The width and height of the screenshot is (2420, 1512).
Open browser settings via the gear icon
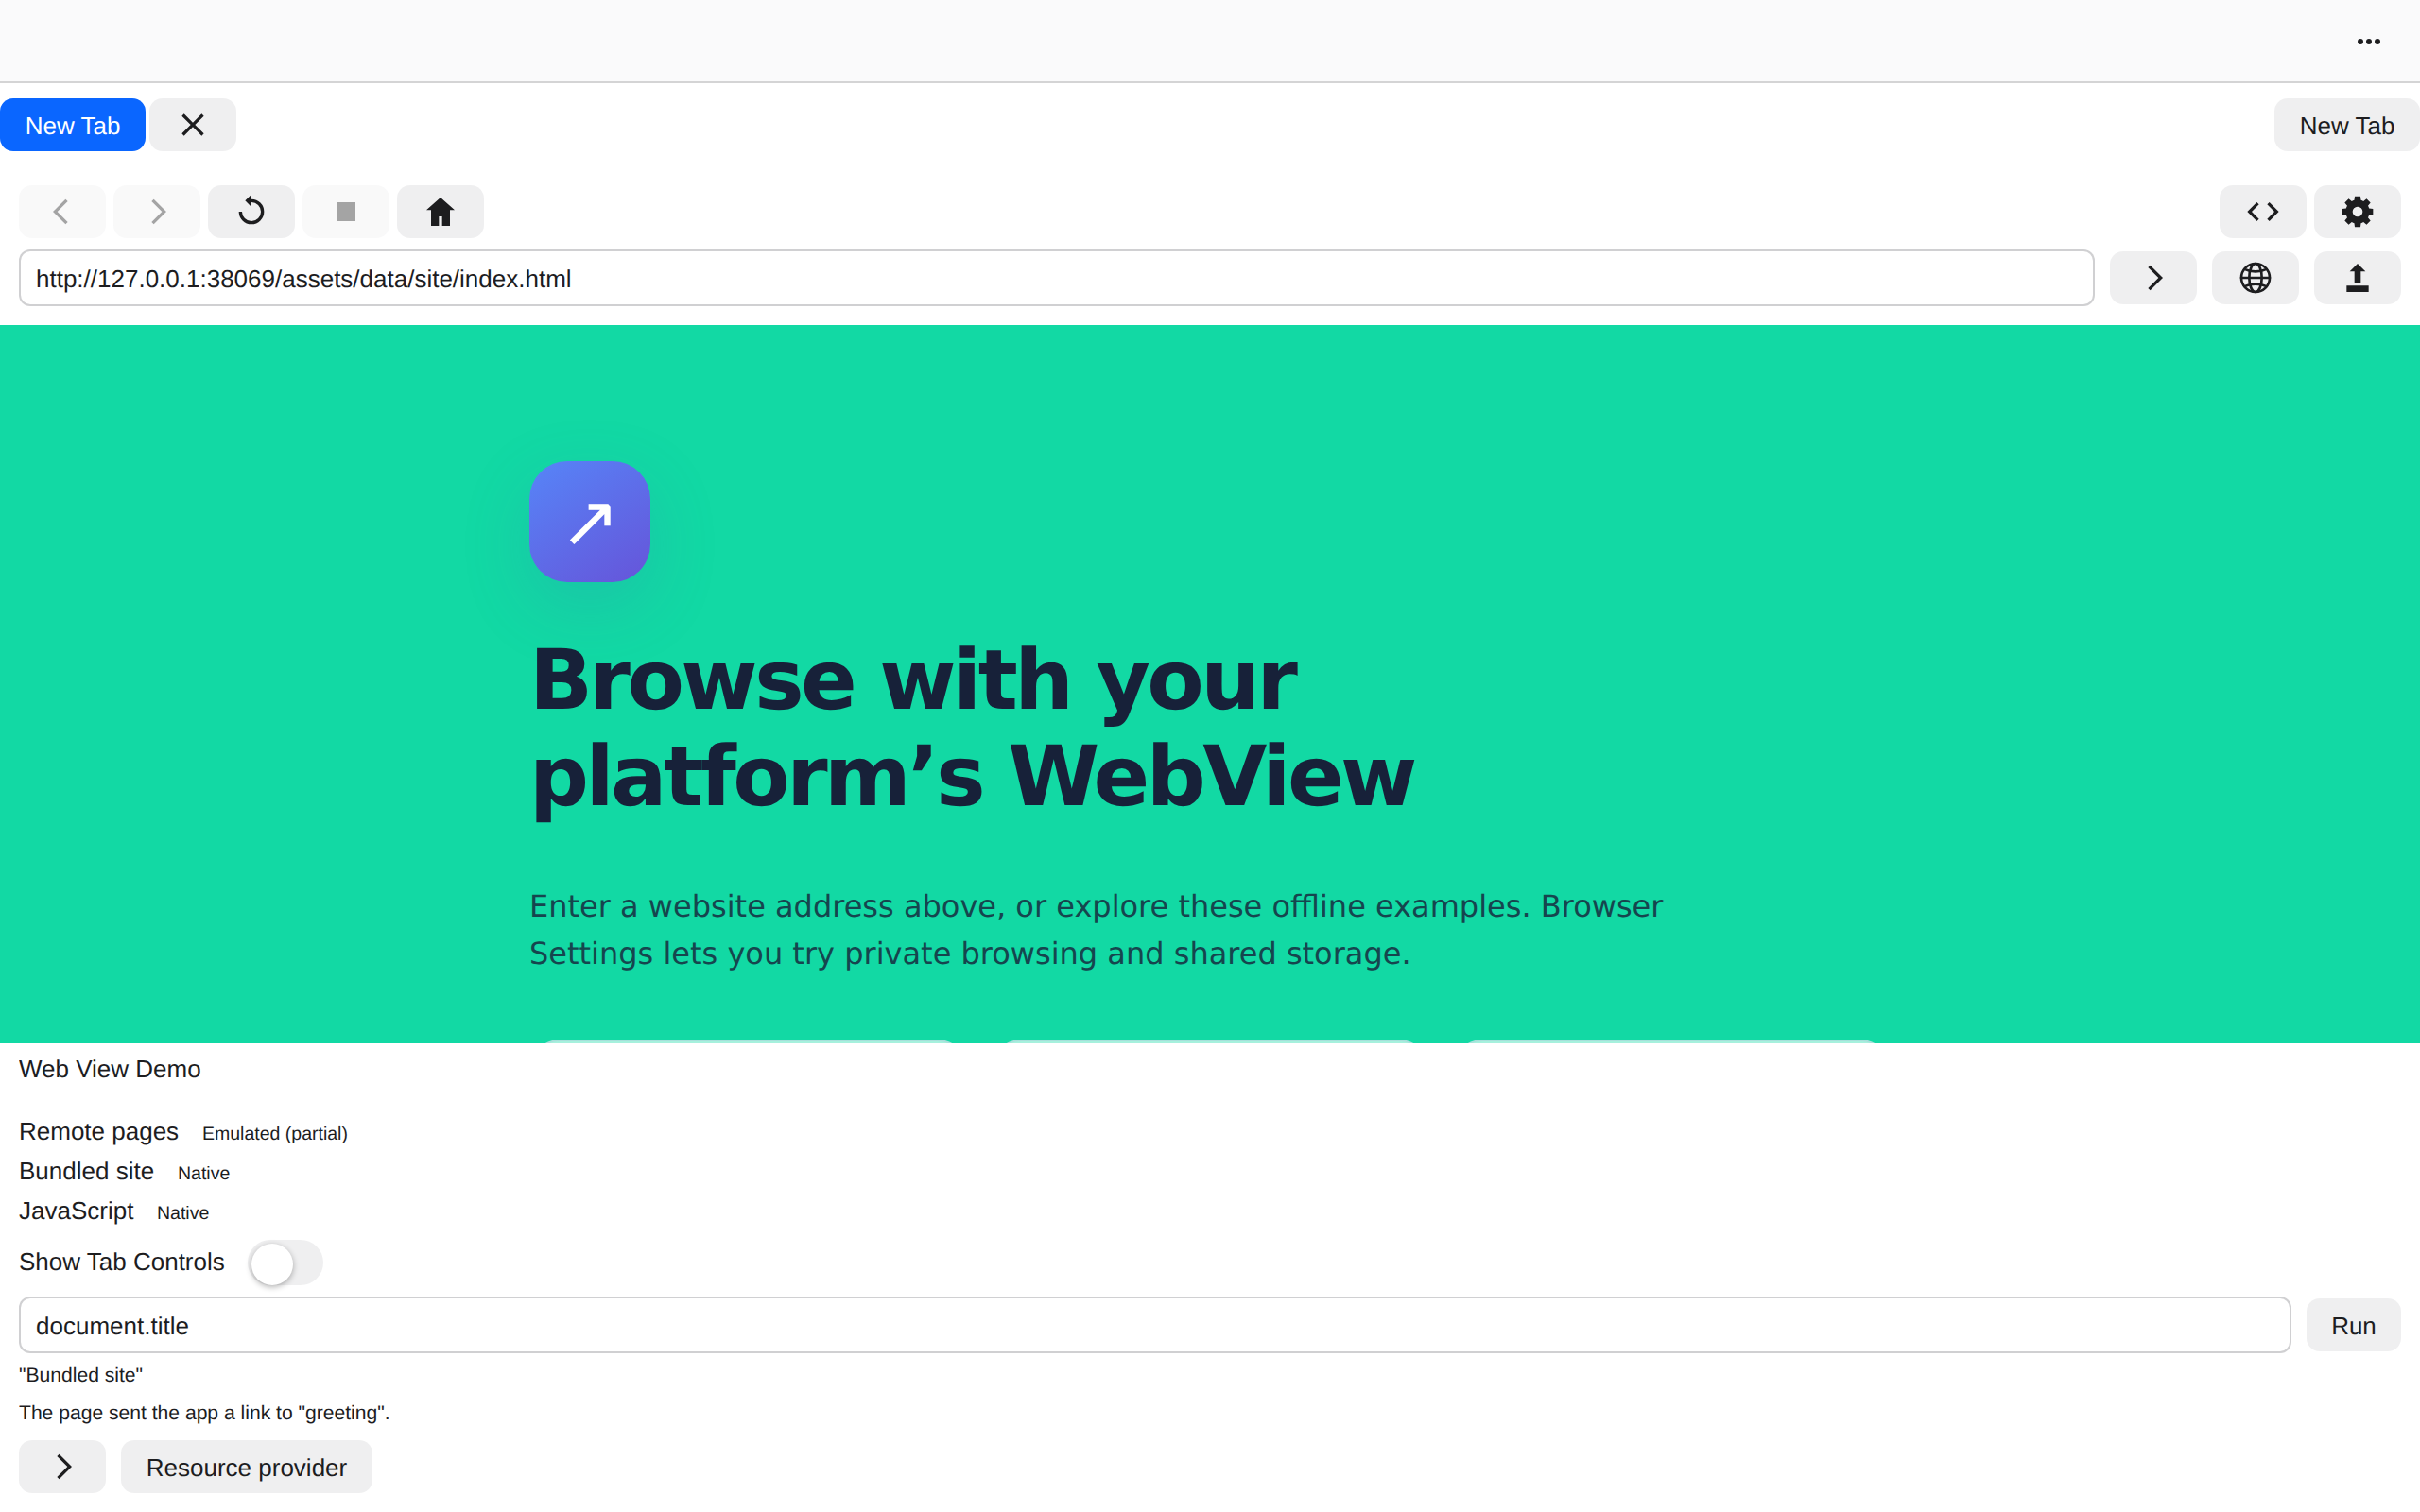pos(2357,211)
